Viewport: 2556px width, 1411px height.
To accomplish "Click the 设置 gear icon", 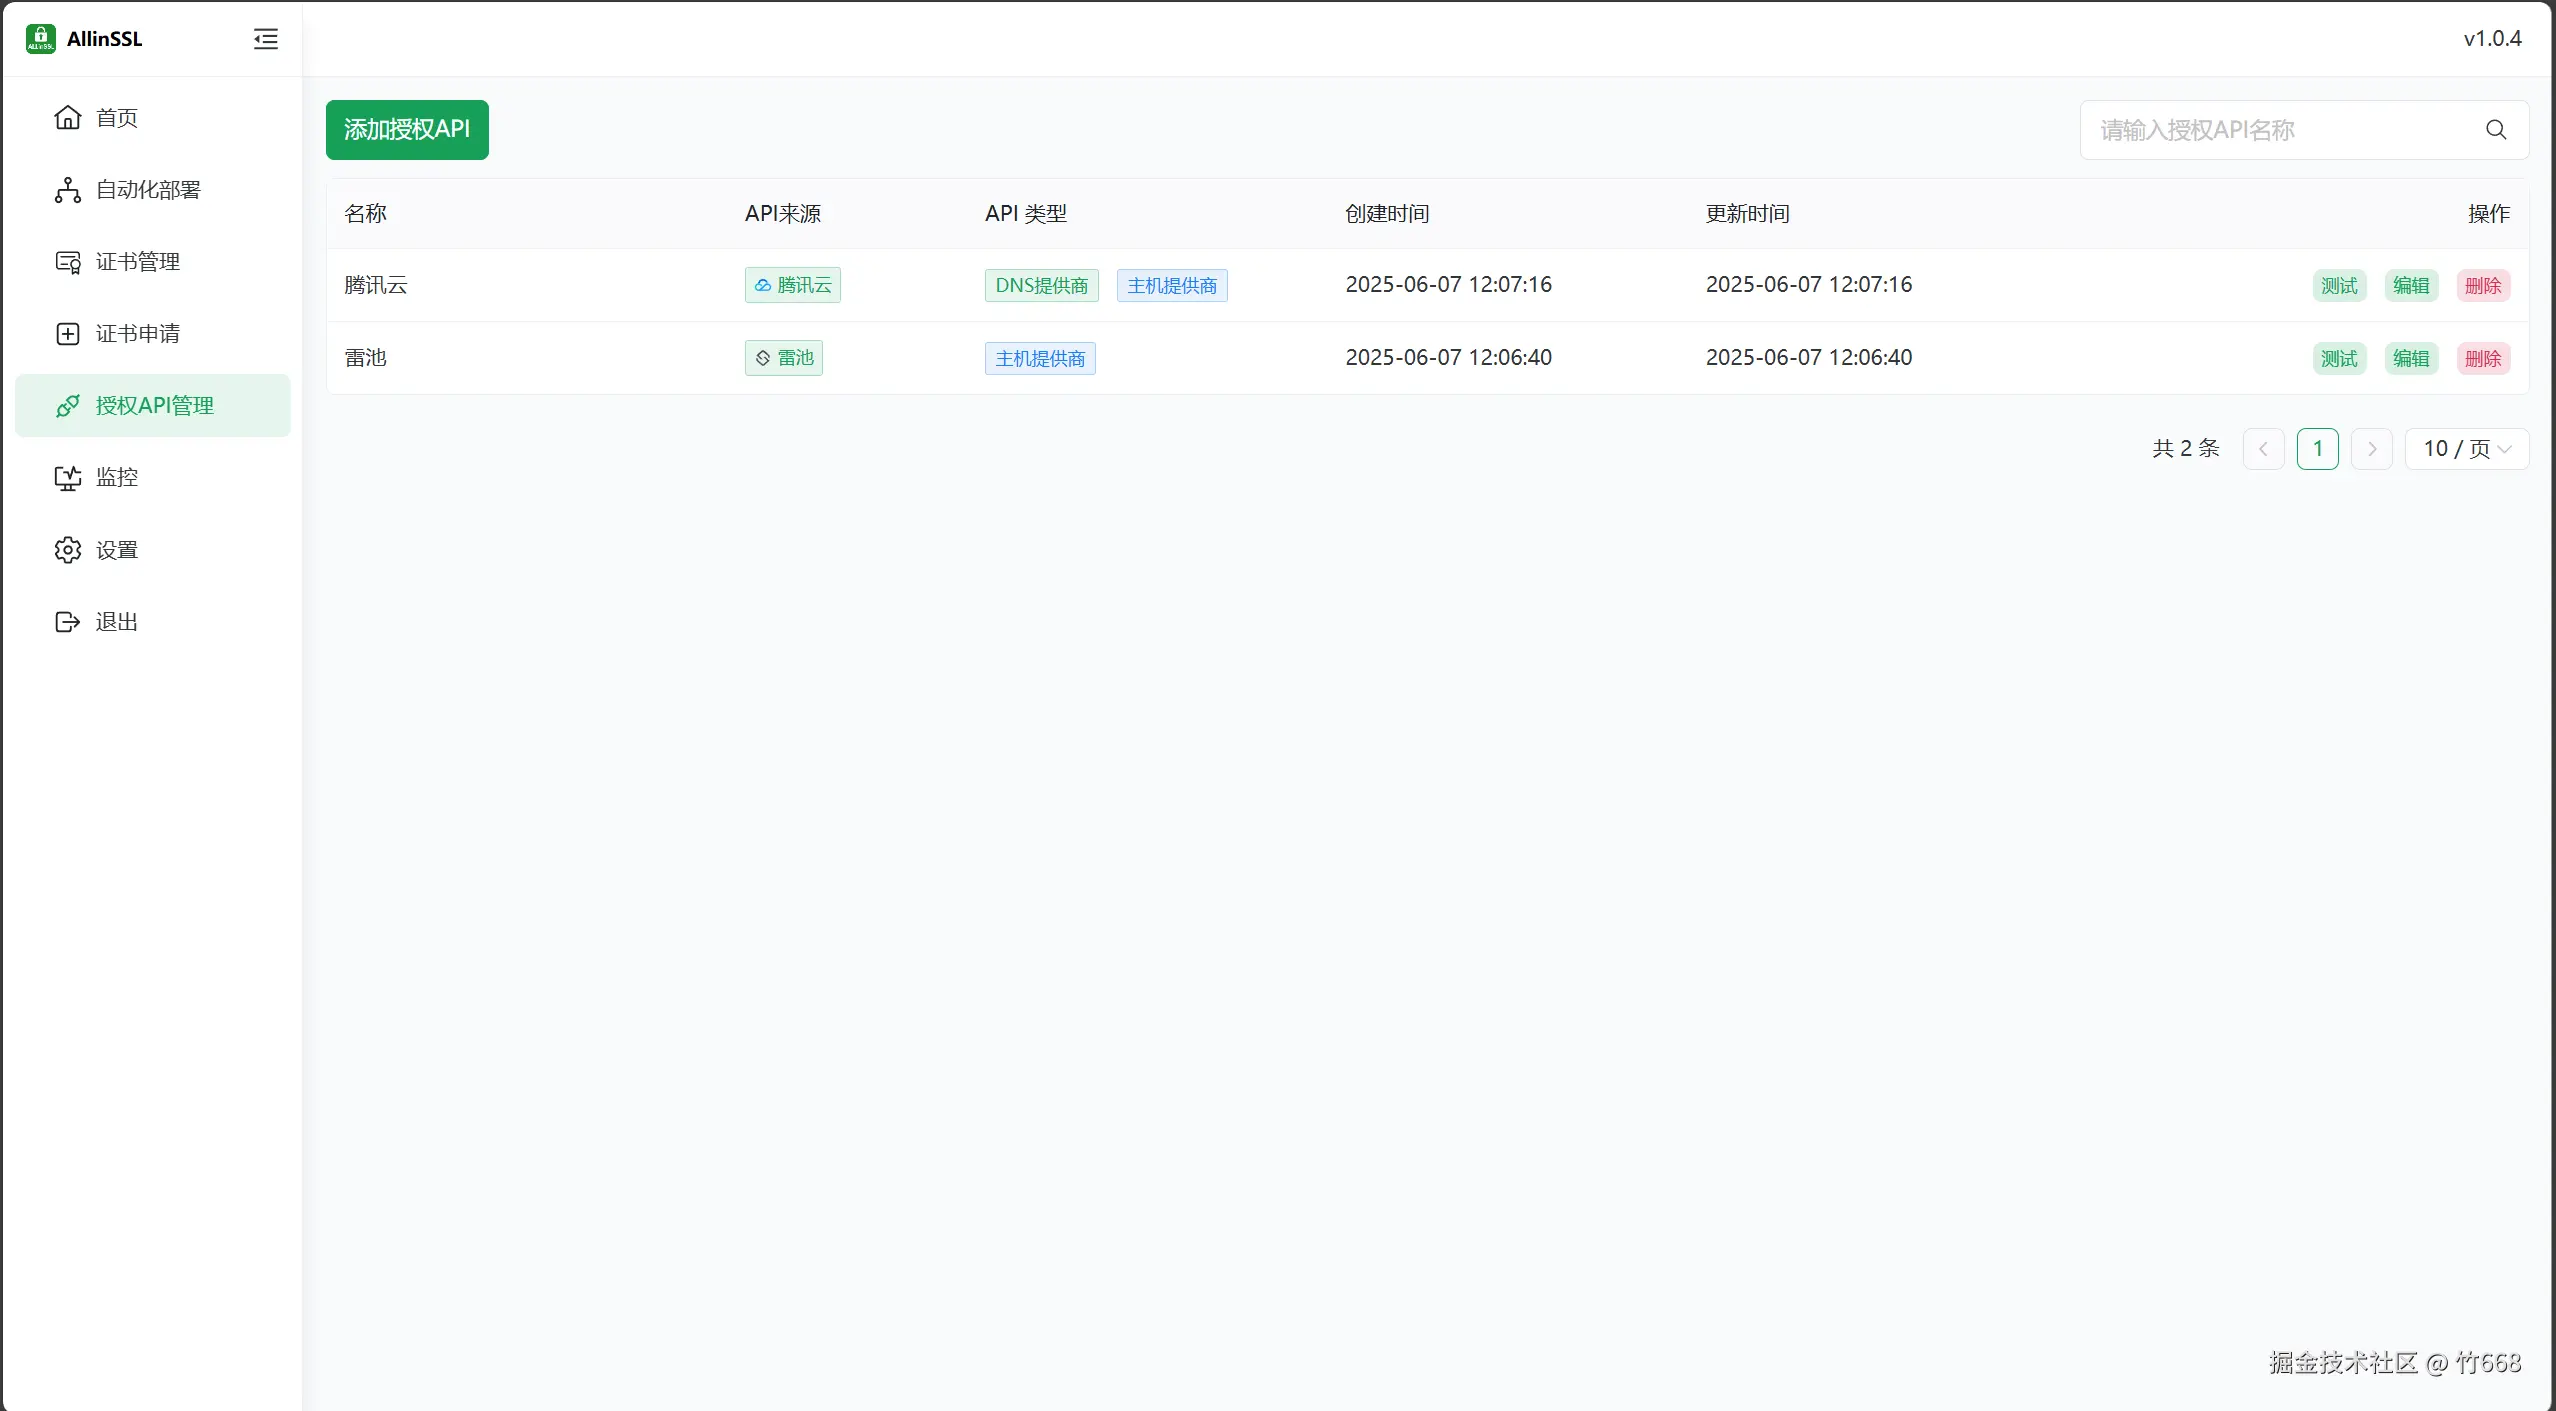I will pos(68,550).
